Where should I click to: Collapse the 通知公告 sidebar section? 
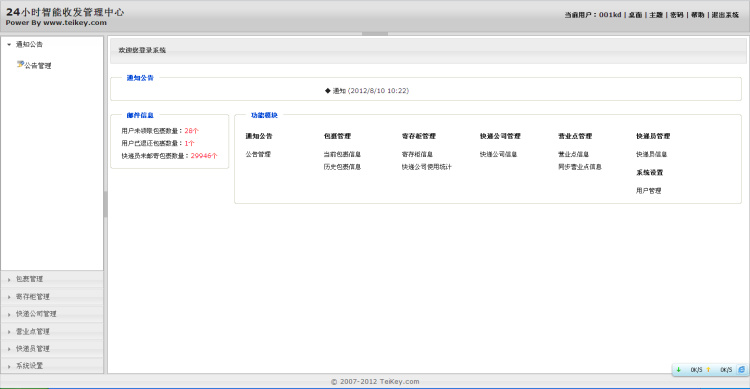coord(52,44)
